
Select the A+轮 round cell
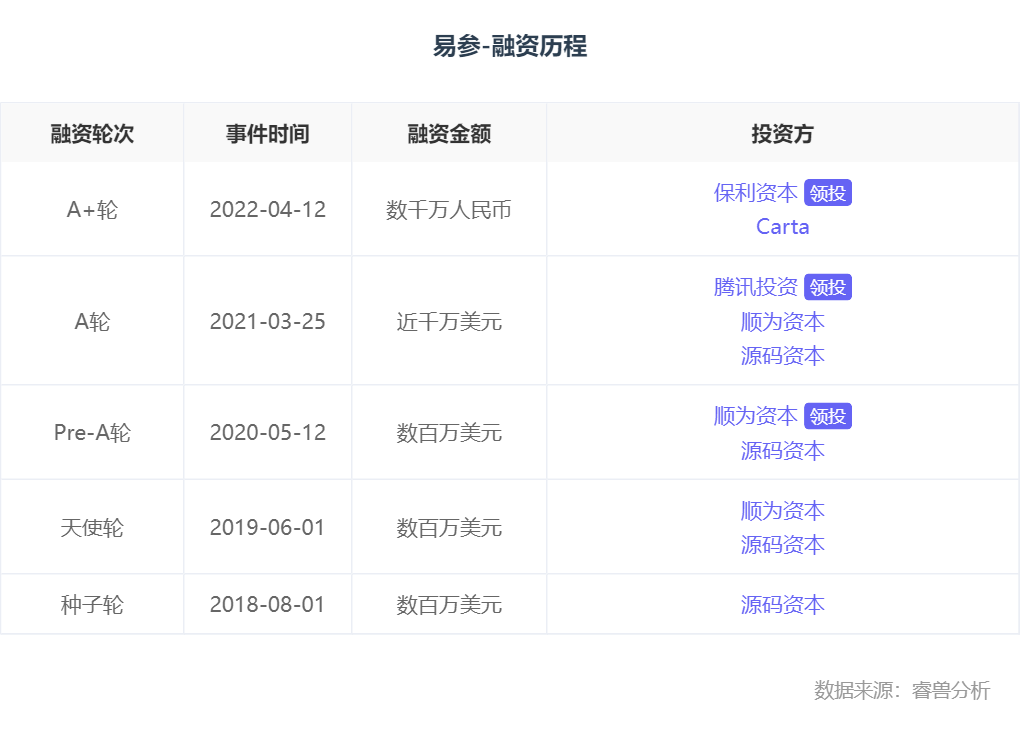pyautogui.click(x=92, y=209)
